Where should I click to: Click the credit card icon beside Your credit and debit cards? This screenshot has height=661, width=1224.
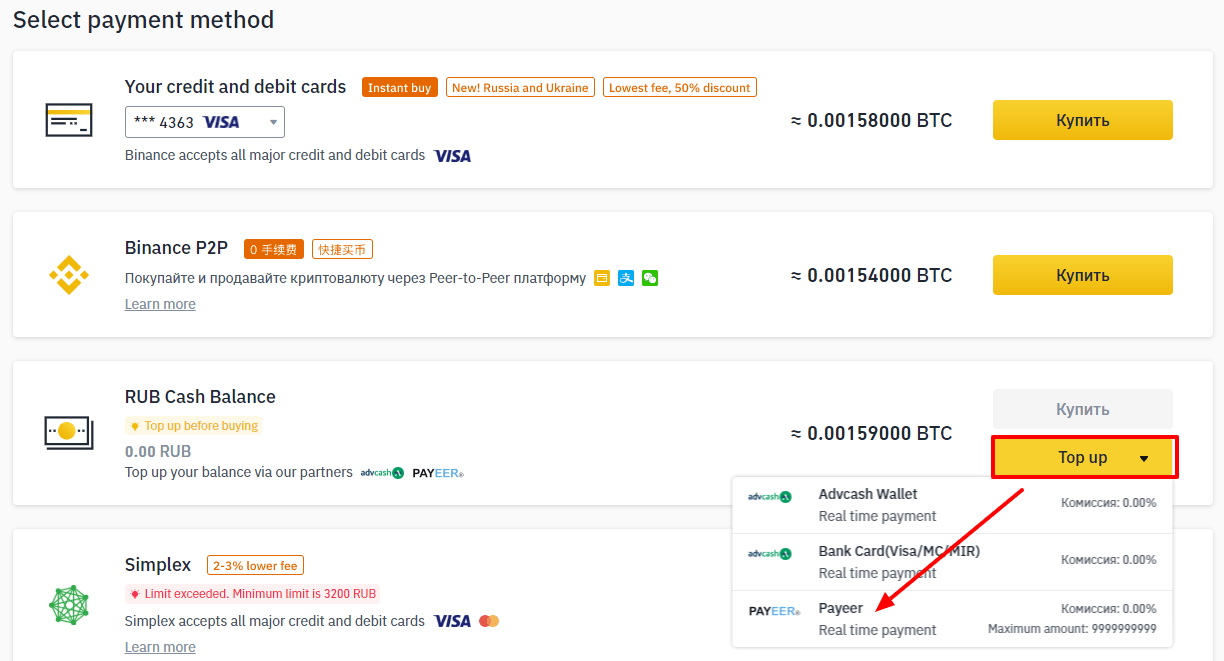coord(69,120)
